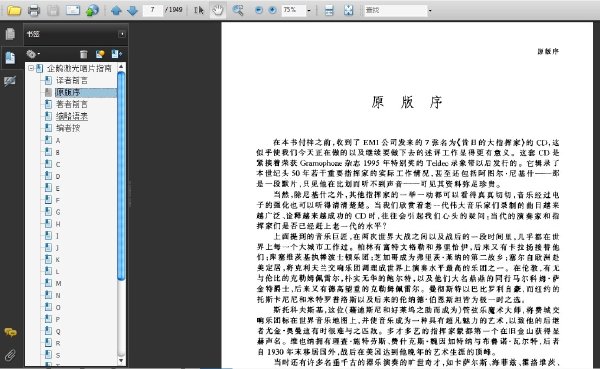The image size is (600, 369).
Task: Jump to bookmark J
Action: click(57, 248)
